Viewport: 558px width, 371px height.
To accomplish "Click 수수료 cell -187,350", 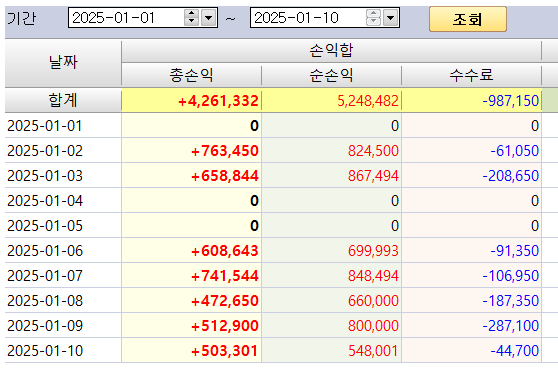I will click(472, 301).
